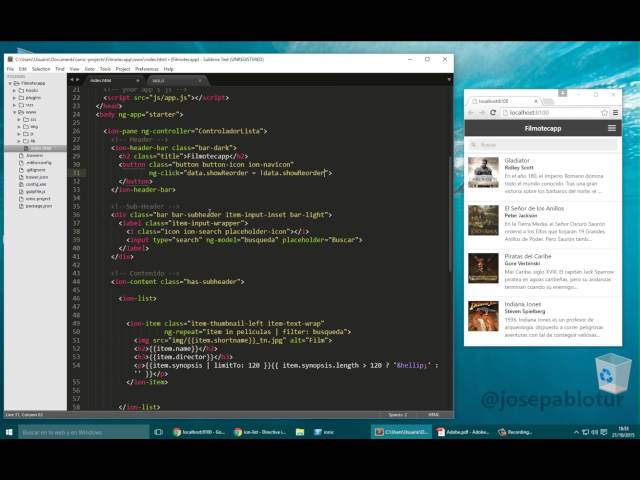Image resolution: width=640 pixels, height=480 pixels.
Task: Open Piratas del Caribe entry
Action: pyautogui.click(x=543, y=272)
